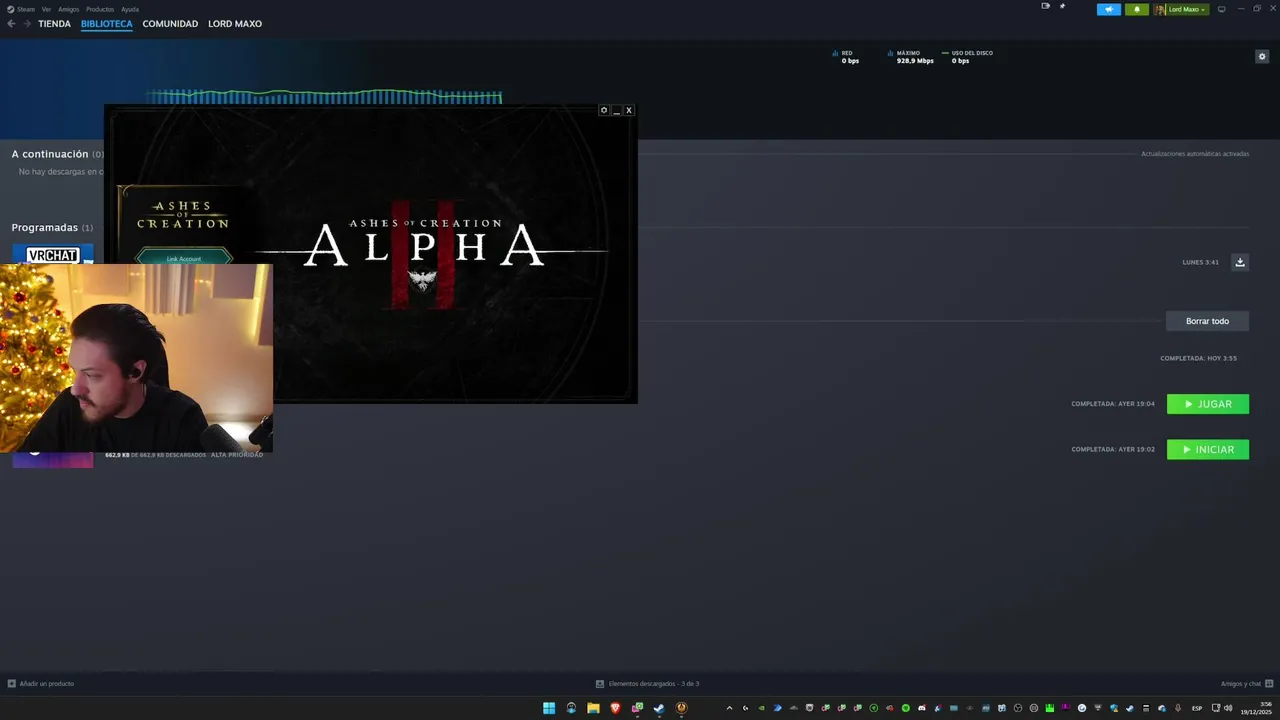Minimize the Ashes of Creation launcher window

pyautogui.click(x=616, y=110)
